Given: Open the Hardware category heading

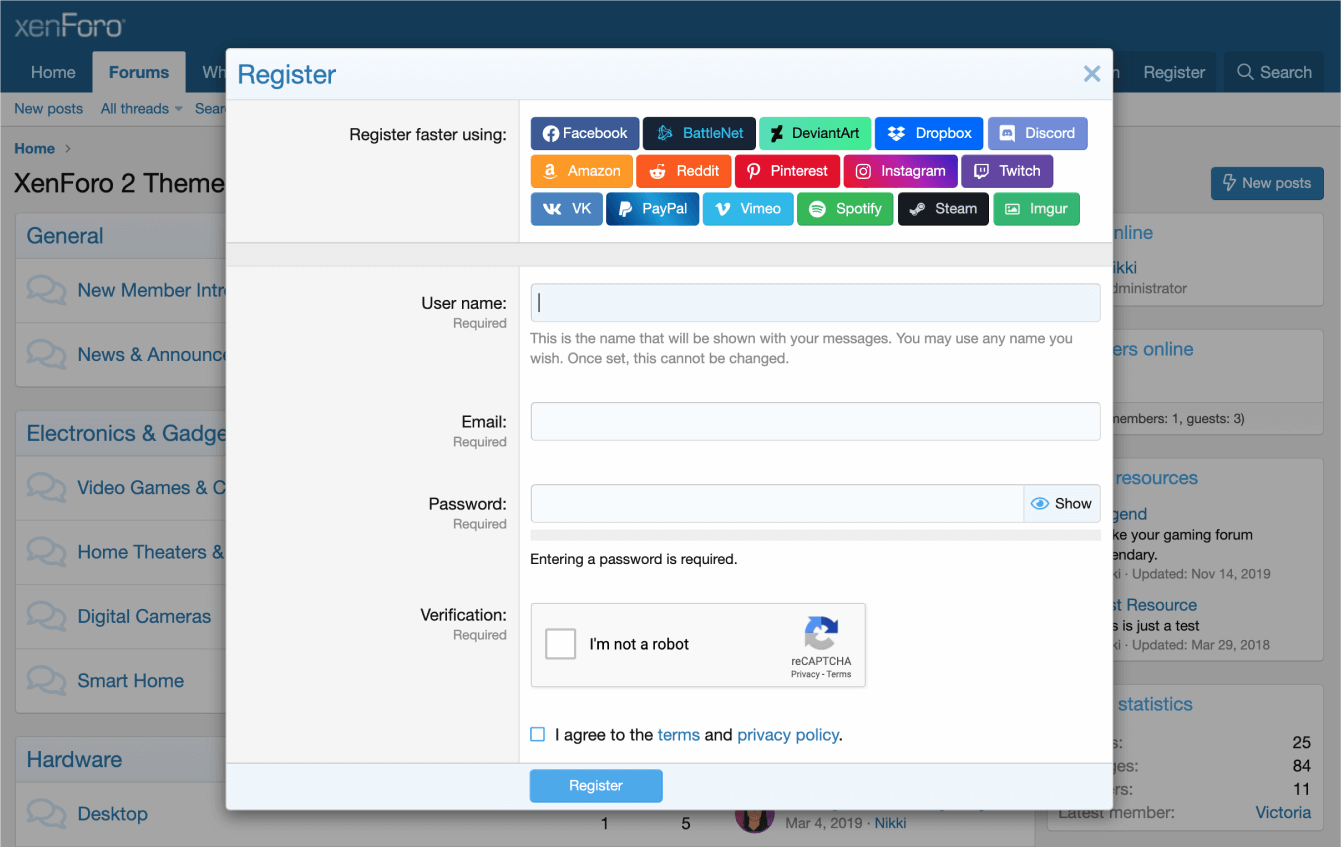Looking at the screenshot, I should (x=74, y=760).
